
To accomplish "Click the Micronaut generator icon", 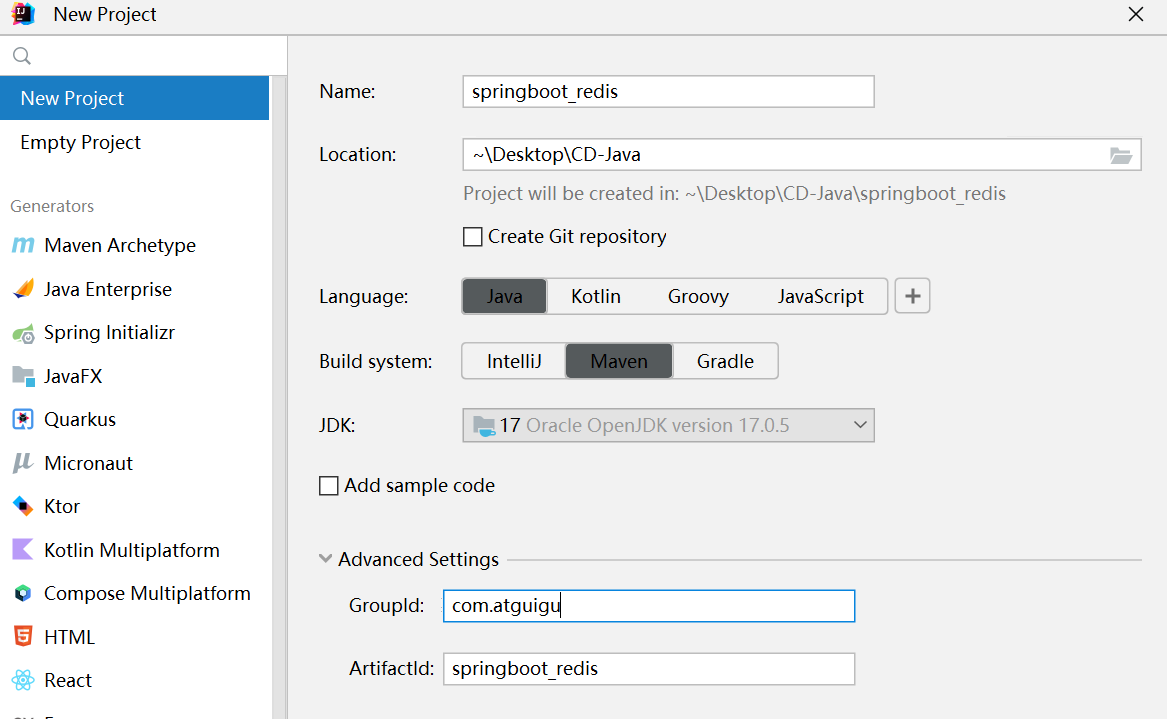I will tap(23, 463).
